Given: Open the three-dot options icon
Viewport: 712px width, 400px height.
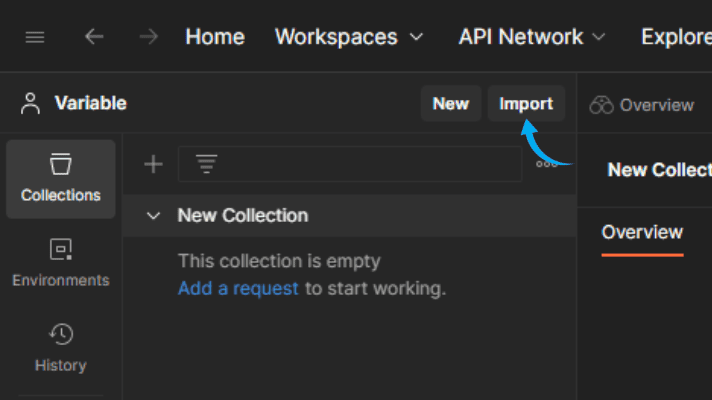Looking at the screenshot, I should coord(547,164).
